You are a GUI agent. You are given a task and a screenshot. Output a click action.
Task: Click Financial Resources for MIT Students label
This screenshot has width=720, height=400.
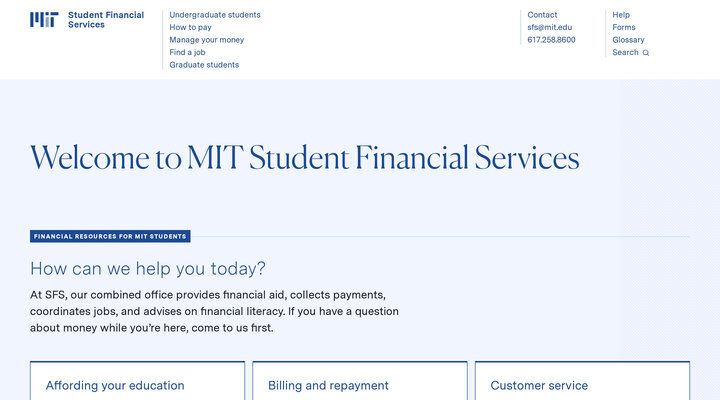click(x=110, y=237)
